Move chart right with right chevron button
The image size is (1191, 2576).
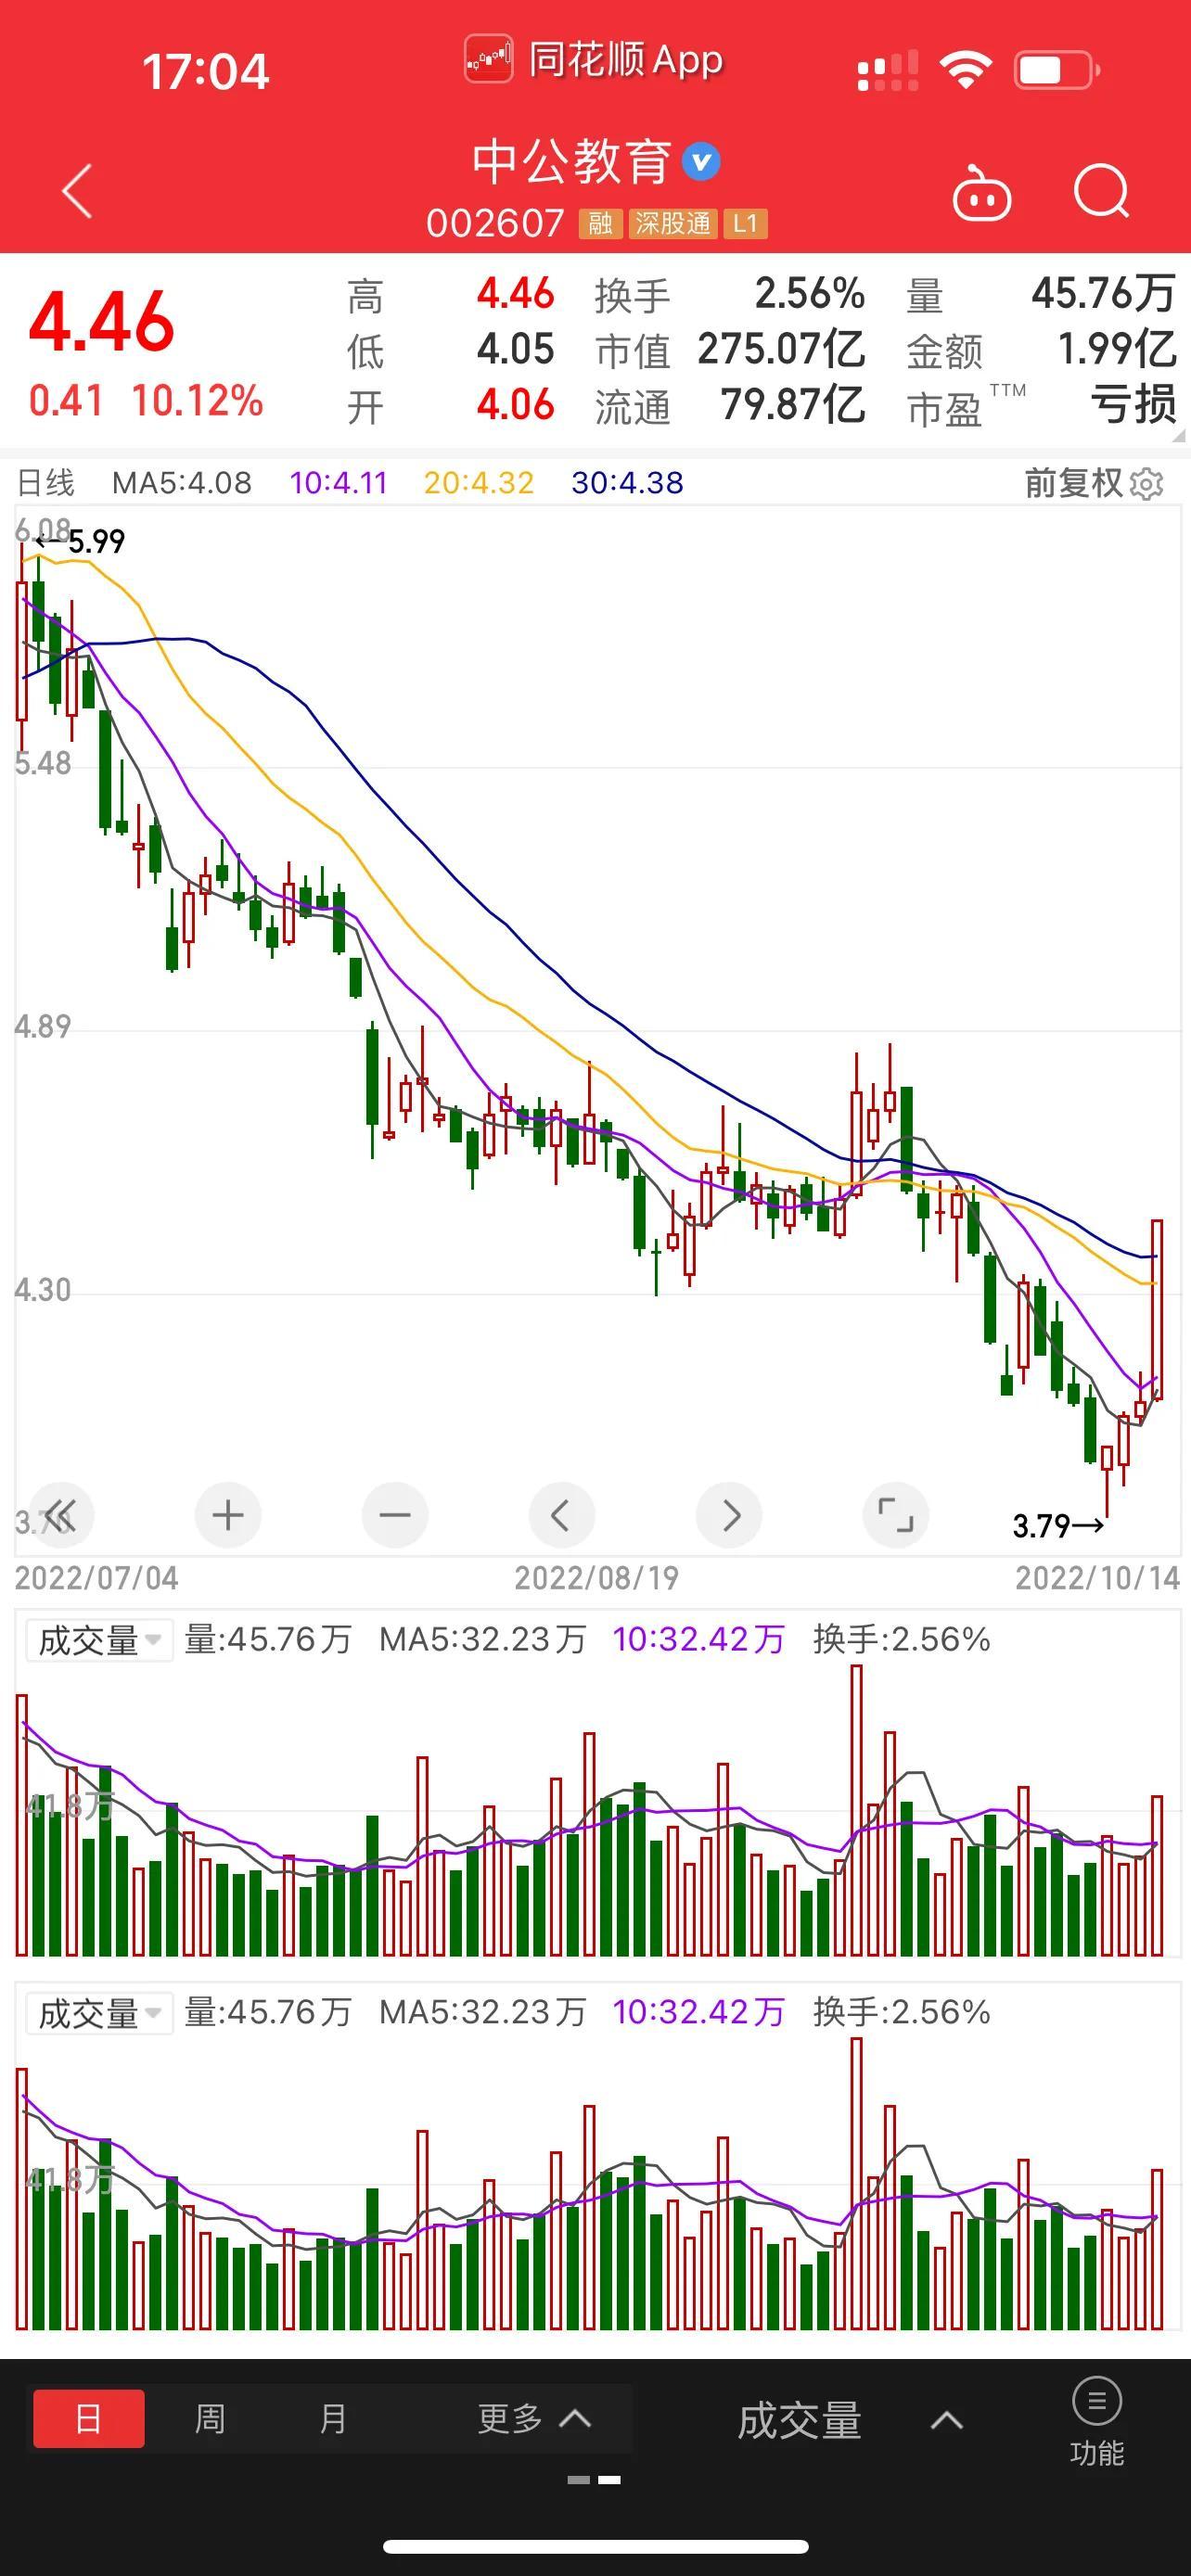729,1515
